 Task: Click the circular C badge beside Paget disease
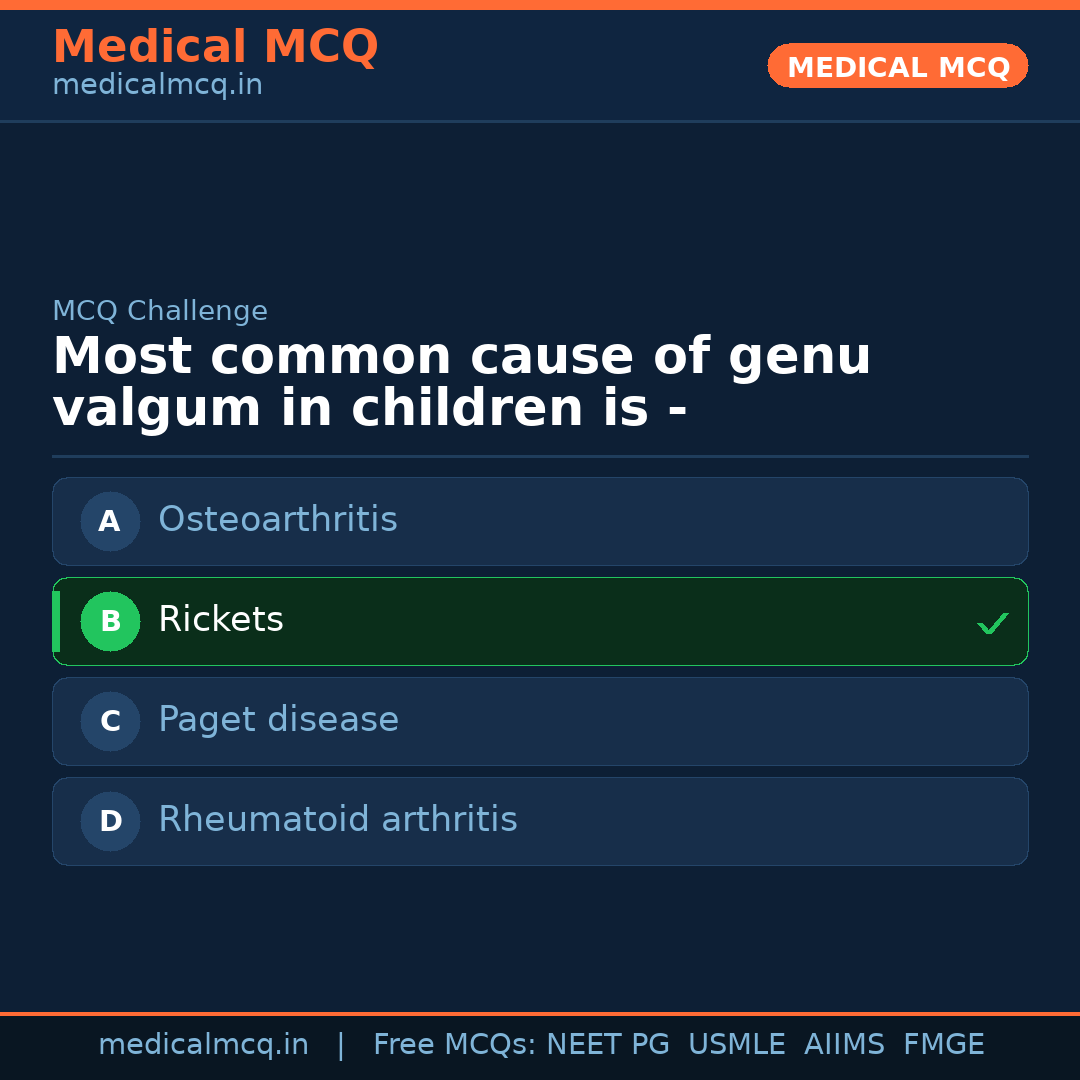coord(110,721)
